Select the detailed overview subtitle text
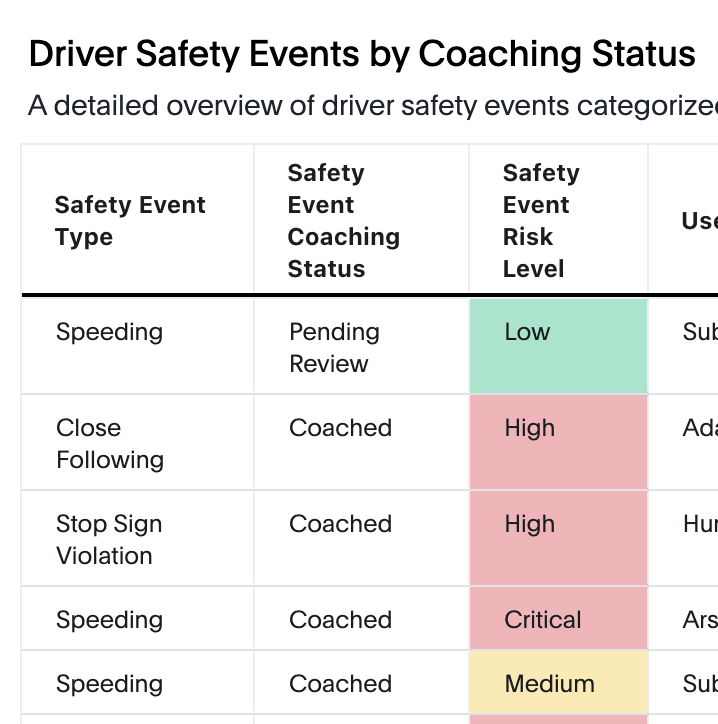This screenshot has height=724, width=718. pos(372,105)
